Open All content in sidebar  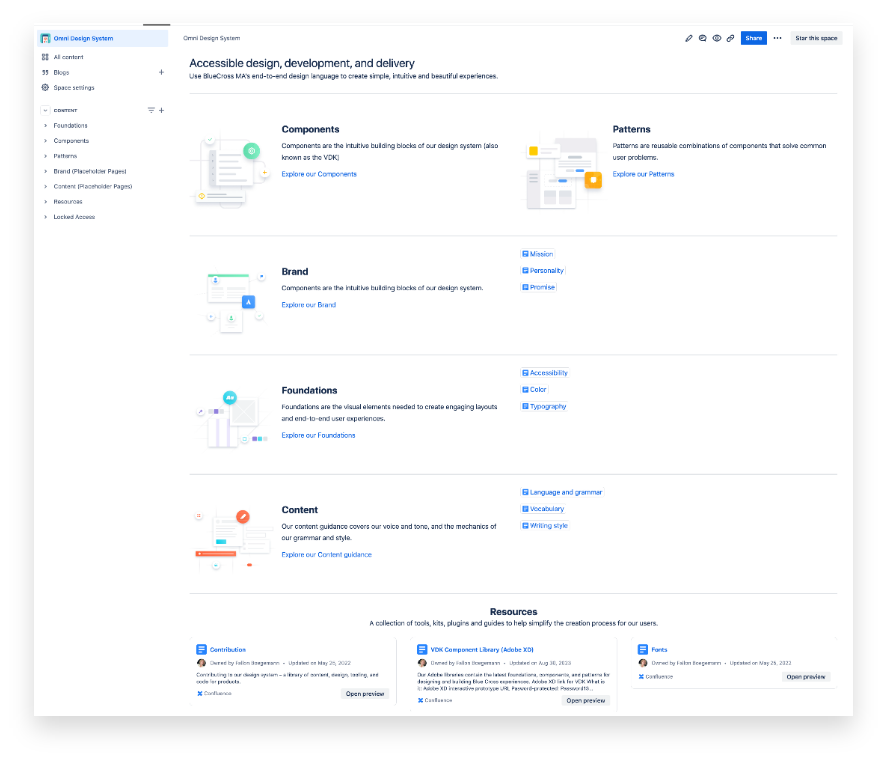pos(68,57)
